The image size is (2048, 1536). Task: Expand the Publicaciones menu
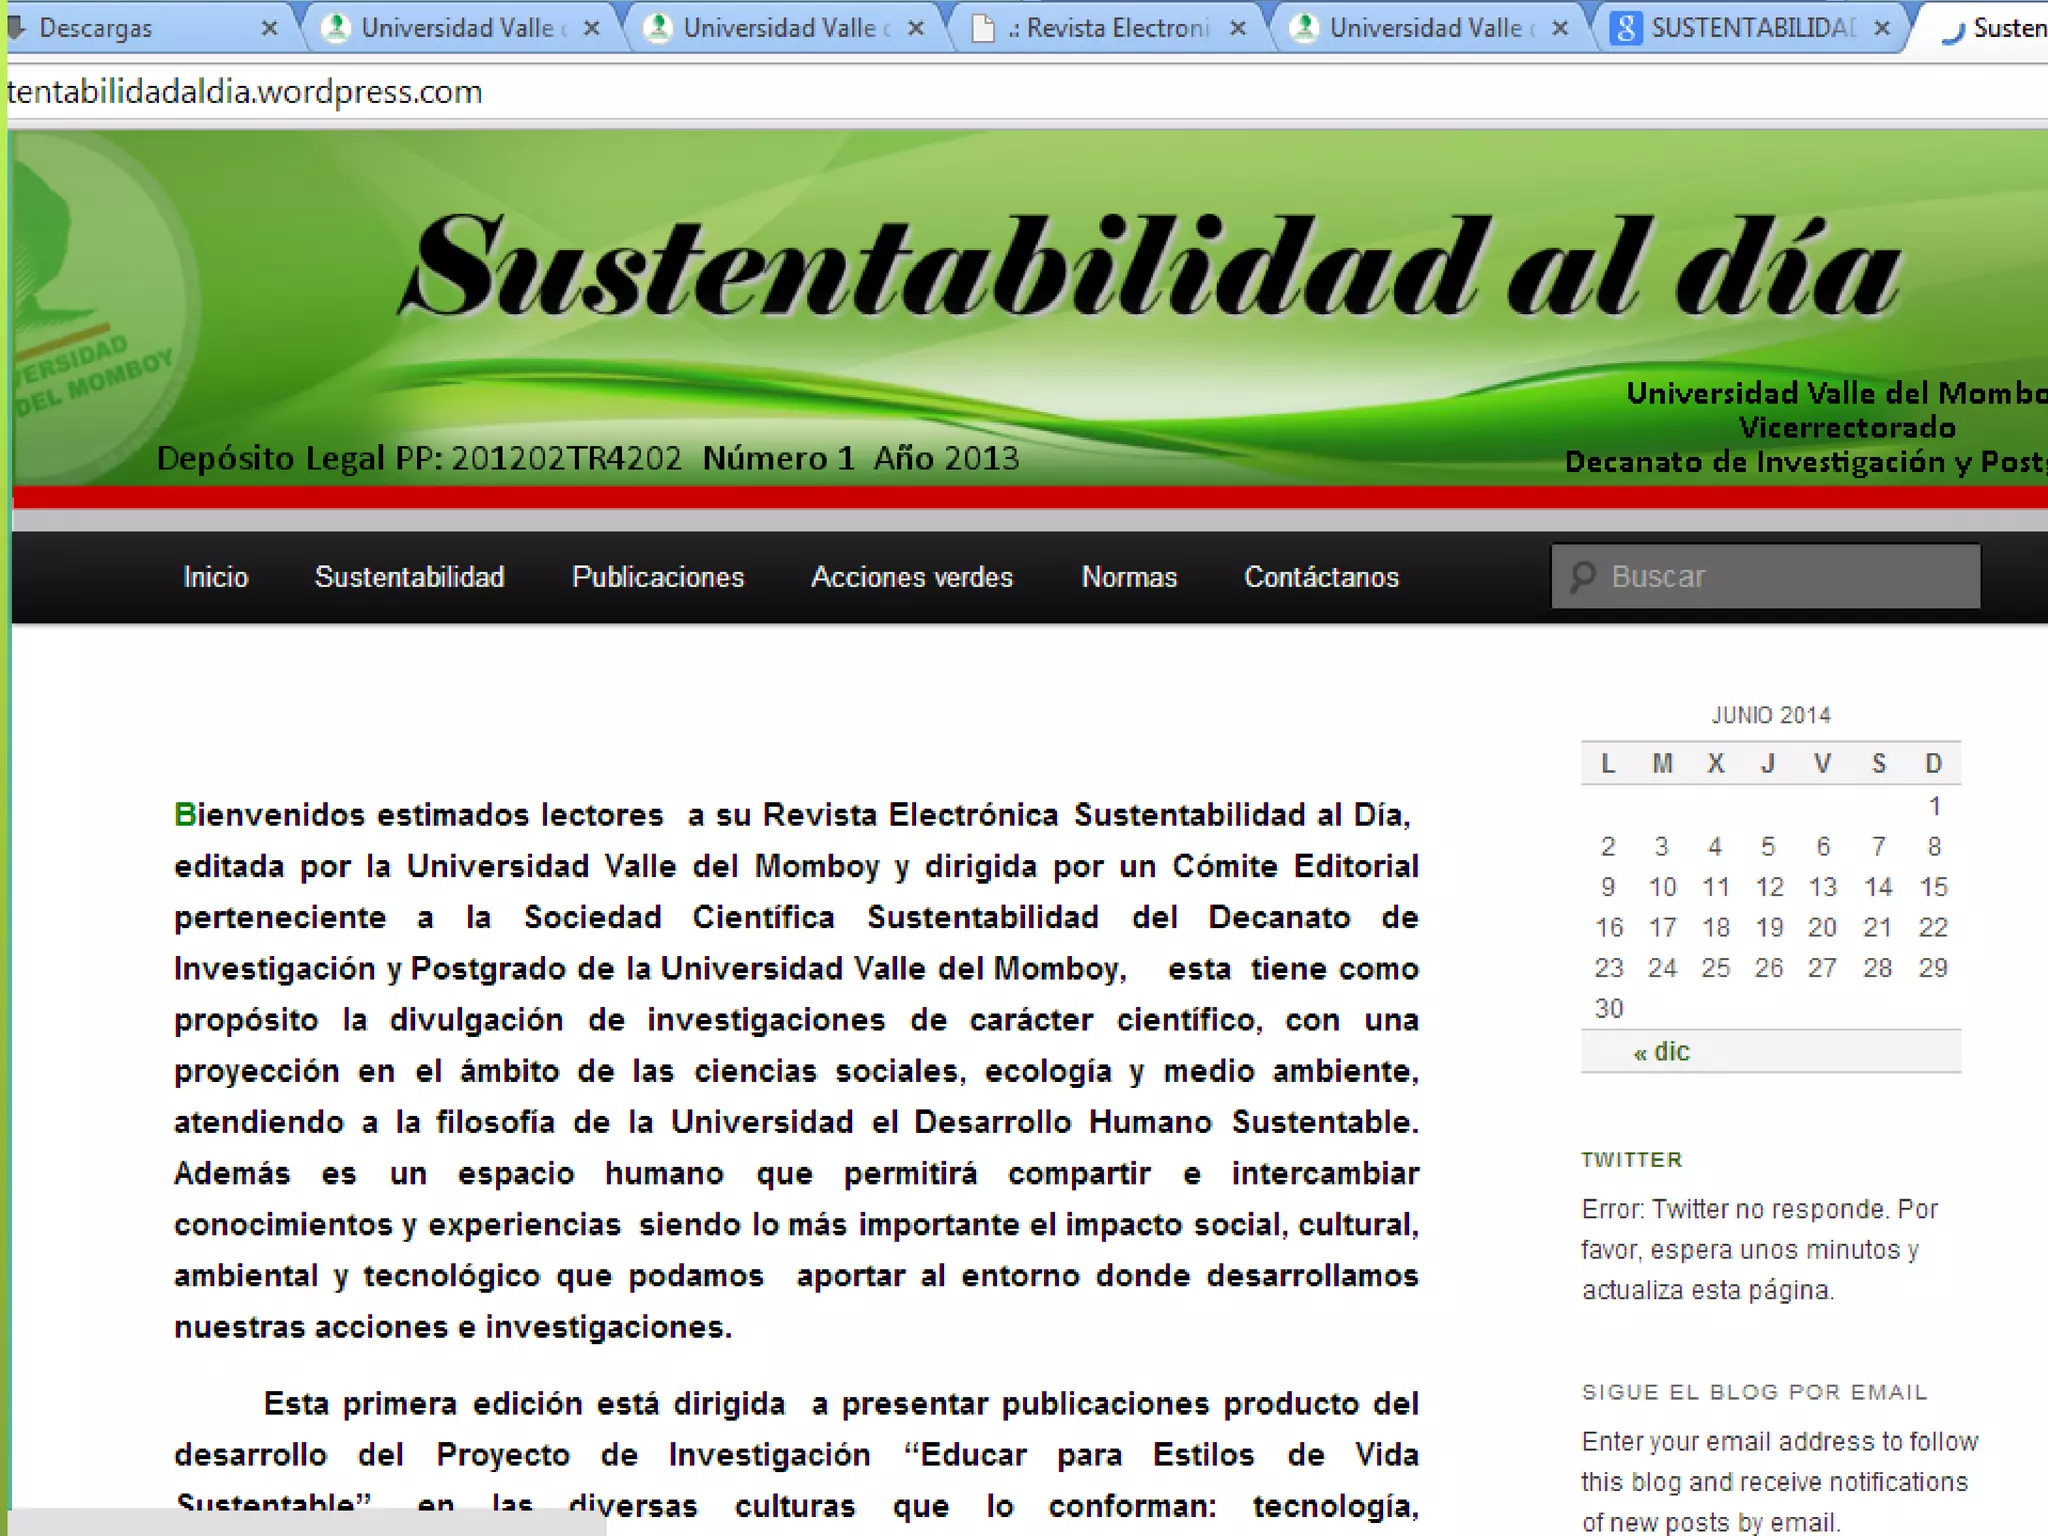click(658, 577)
